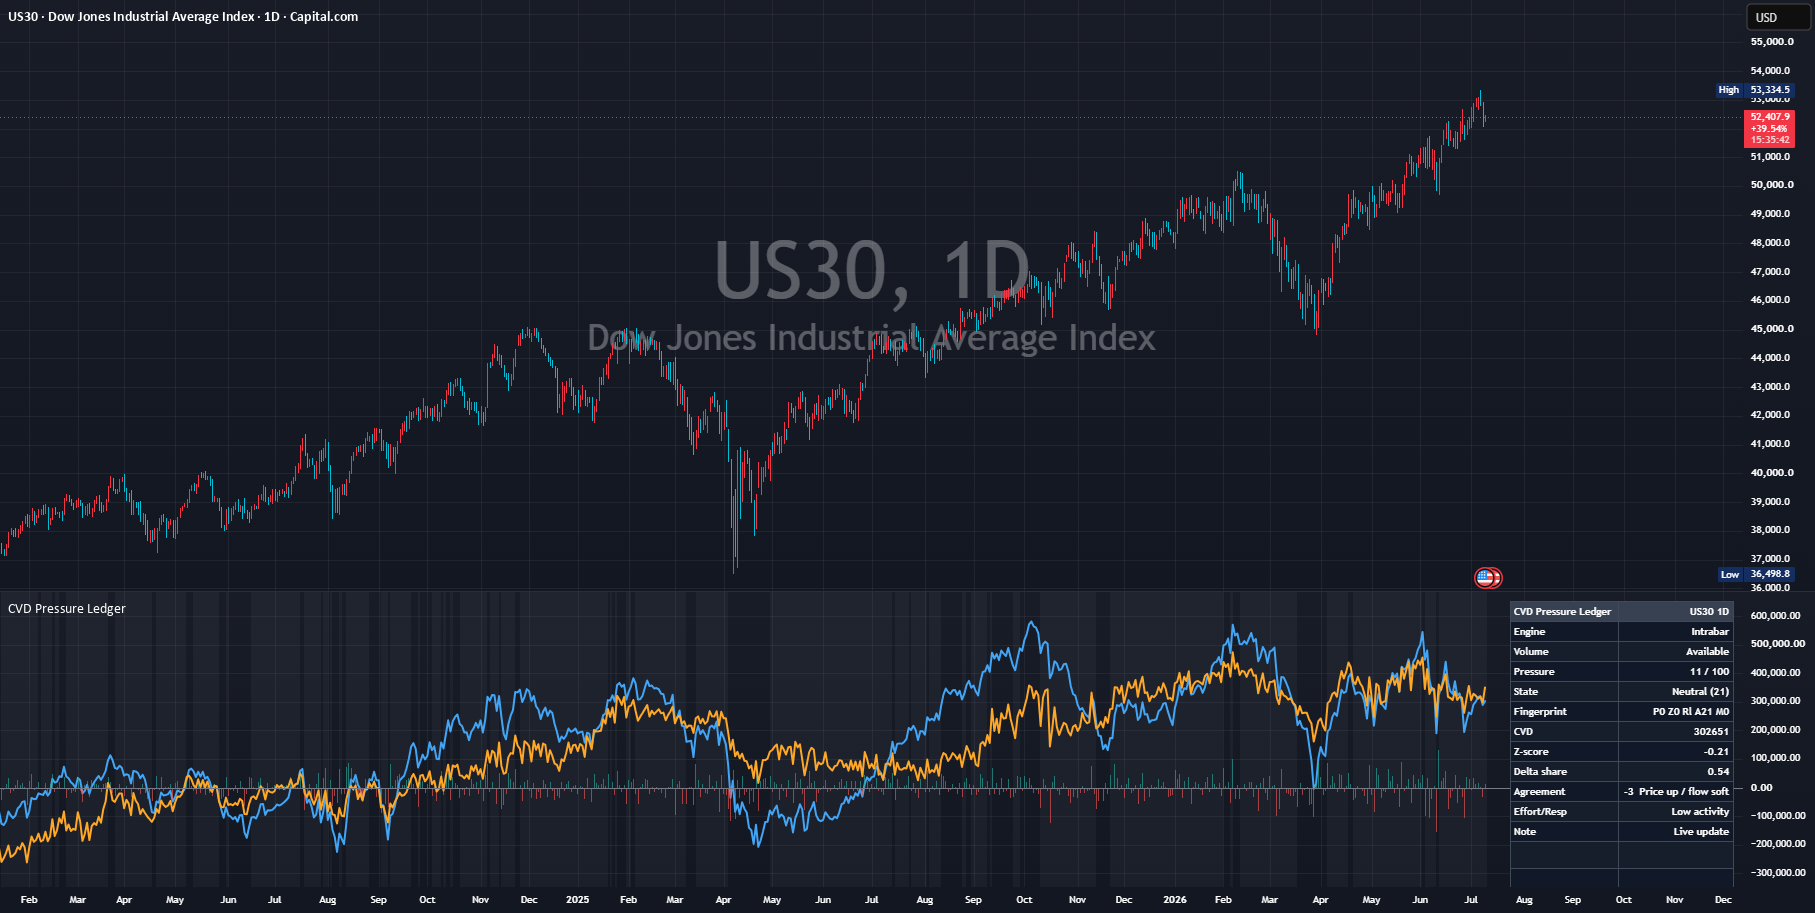Screen dimensions: 1815x913
Task: Click the 2026 year label on time axis
Action: pos(1175,900)
